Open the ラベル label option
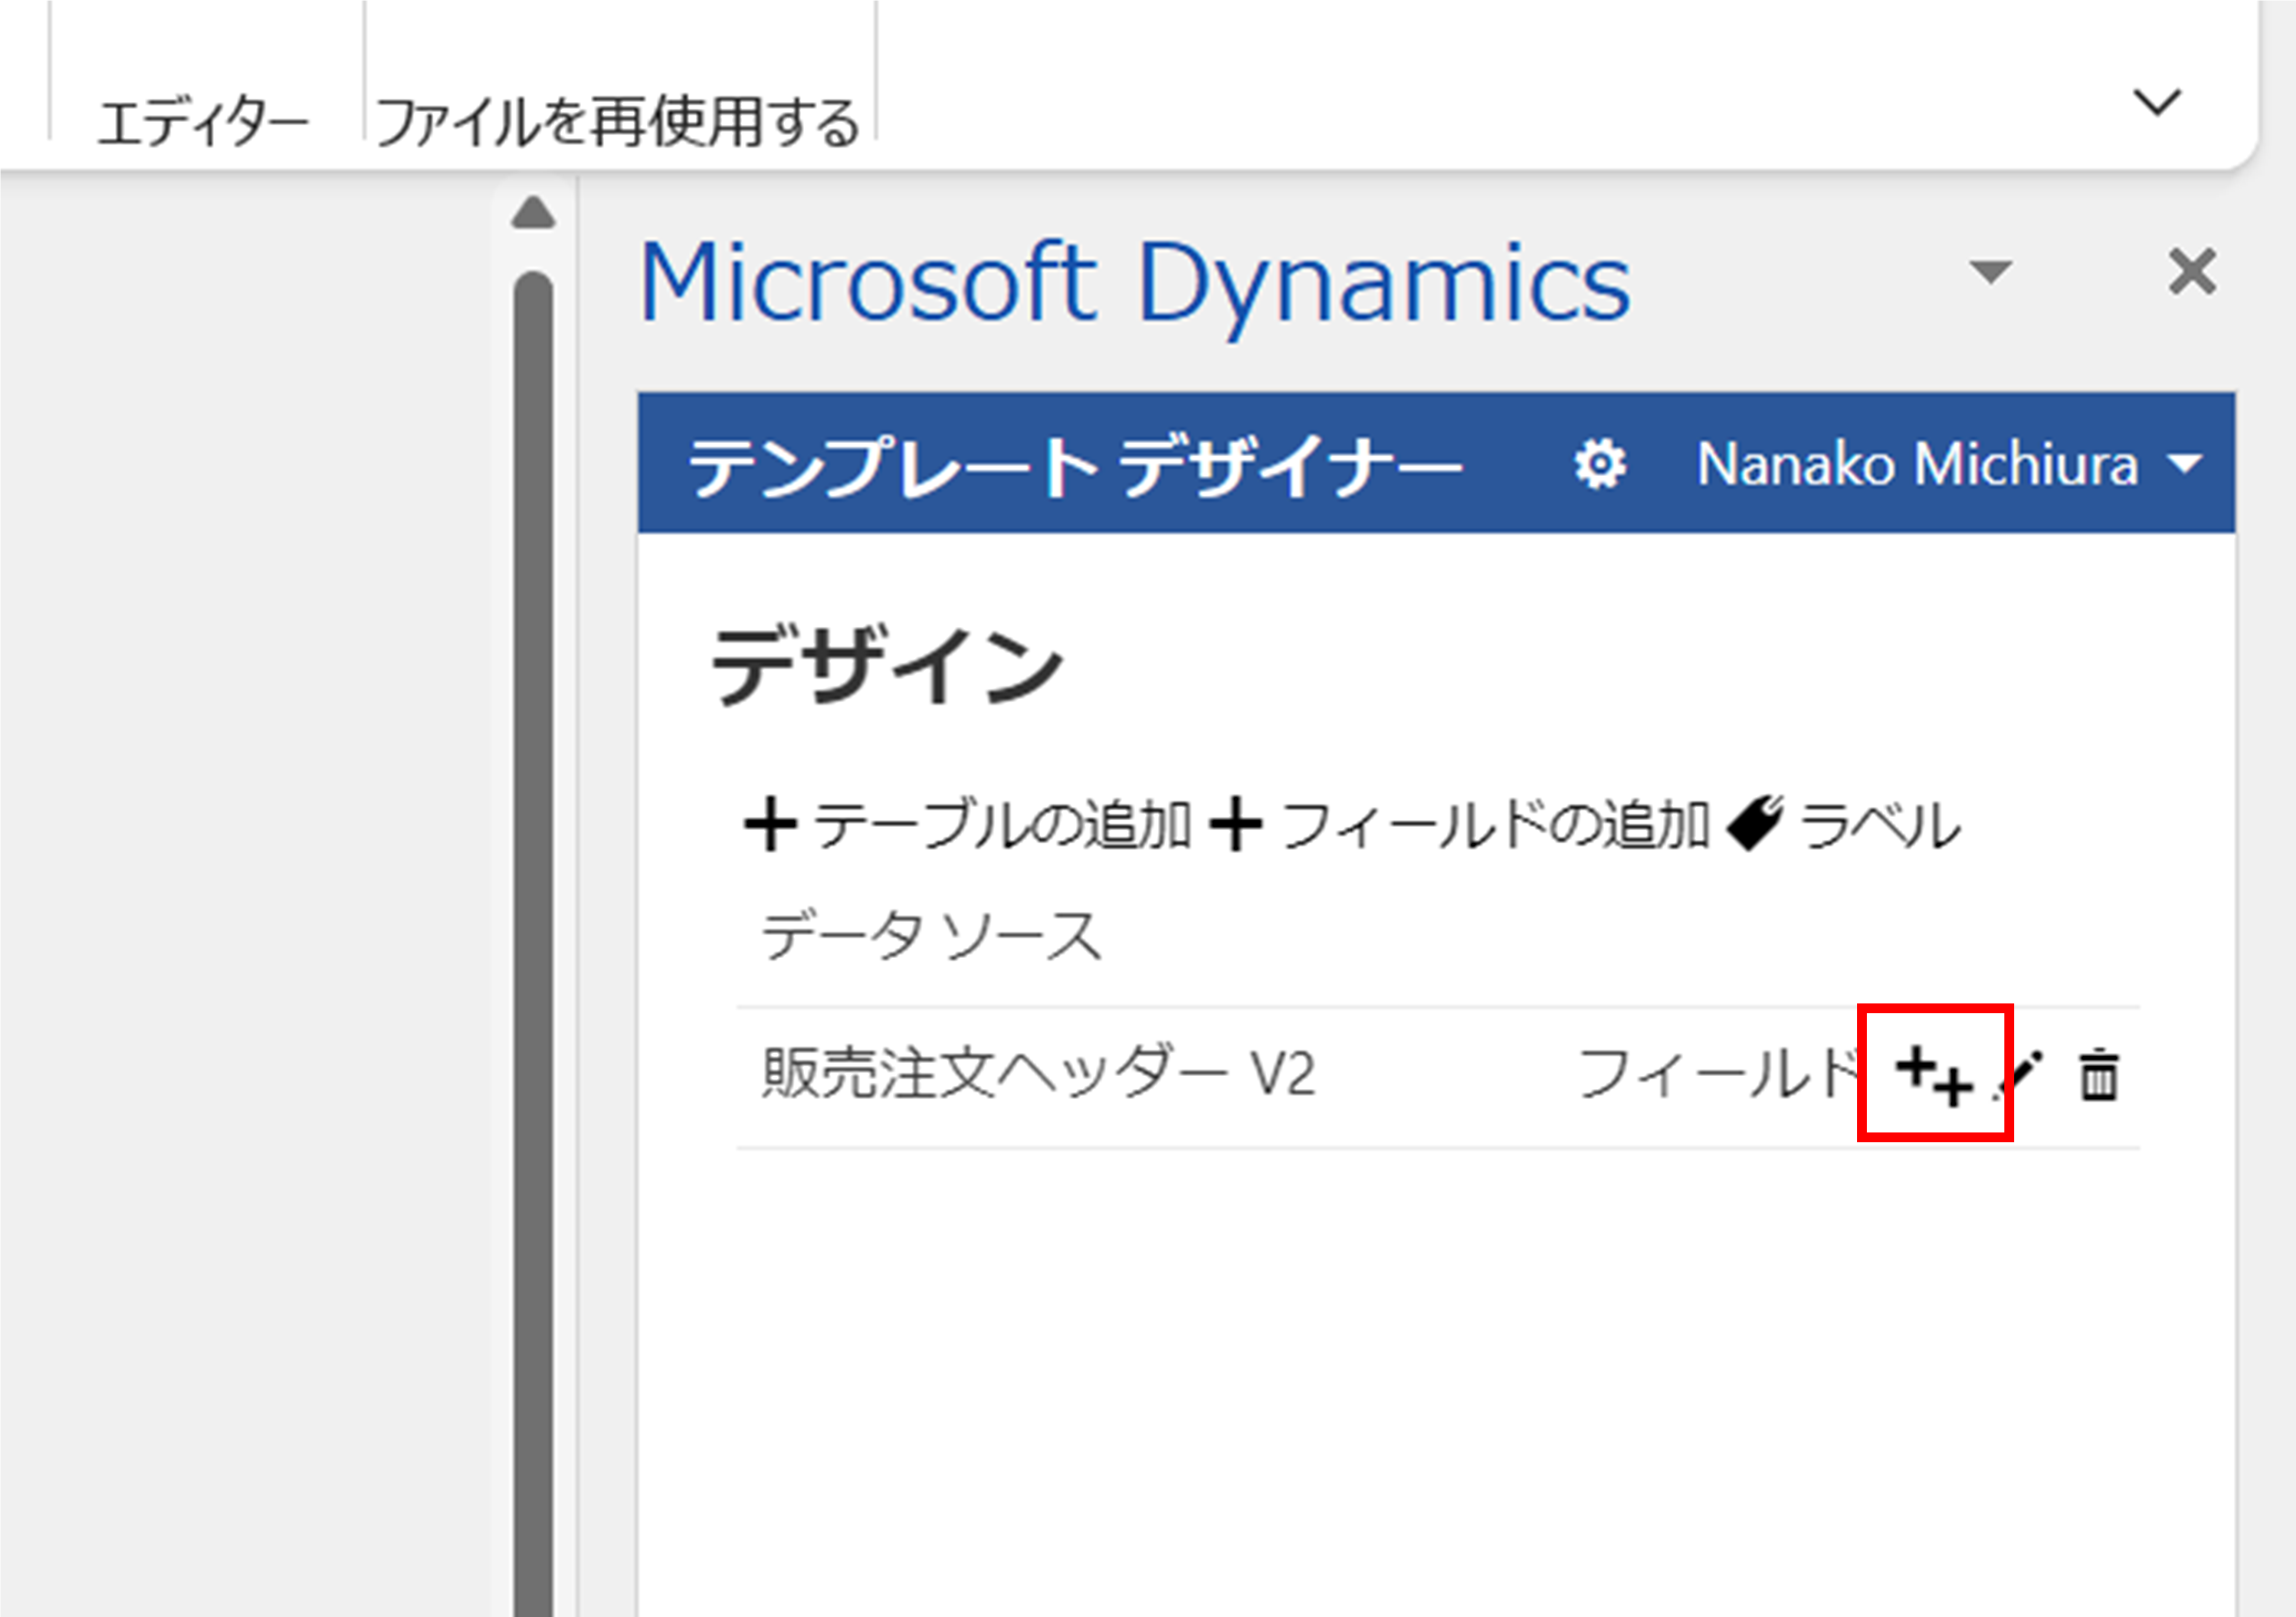2296x1617 pixels. 1844,826
